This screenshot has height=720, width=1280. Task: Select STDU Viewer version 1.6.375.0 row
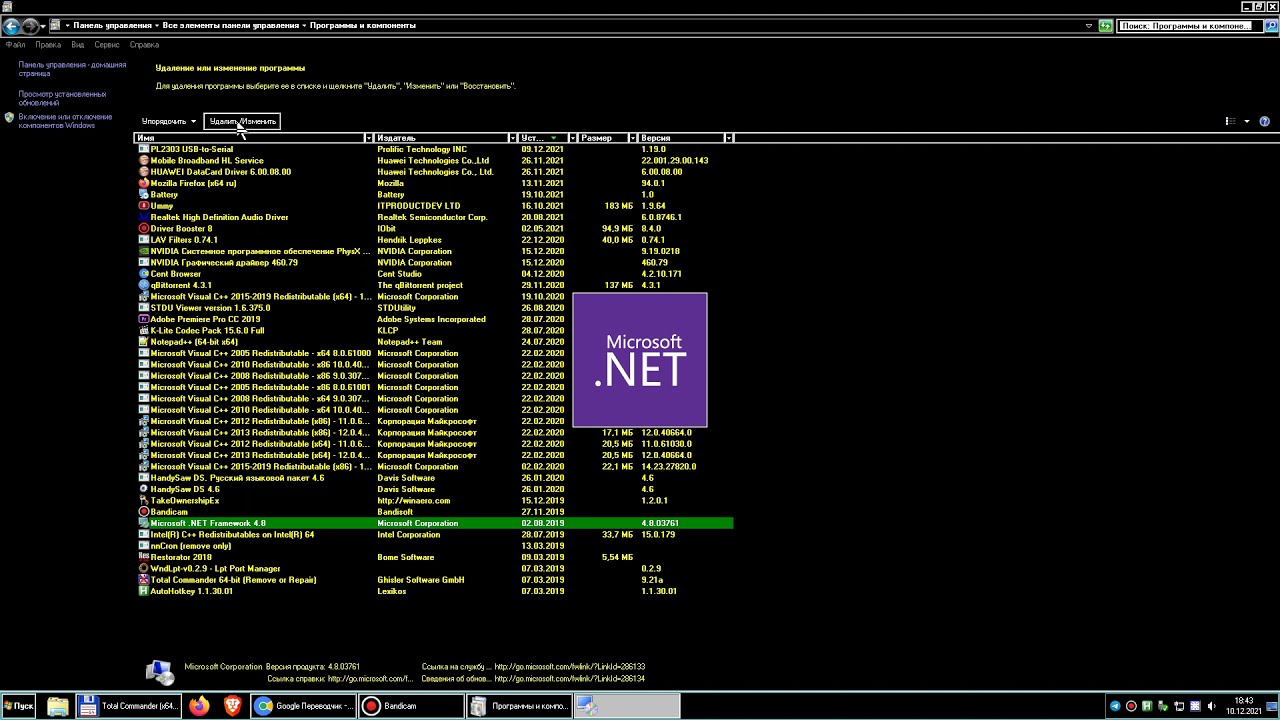(434, 308)
